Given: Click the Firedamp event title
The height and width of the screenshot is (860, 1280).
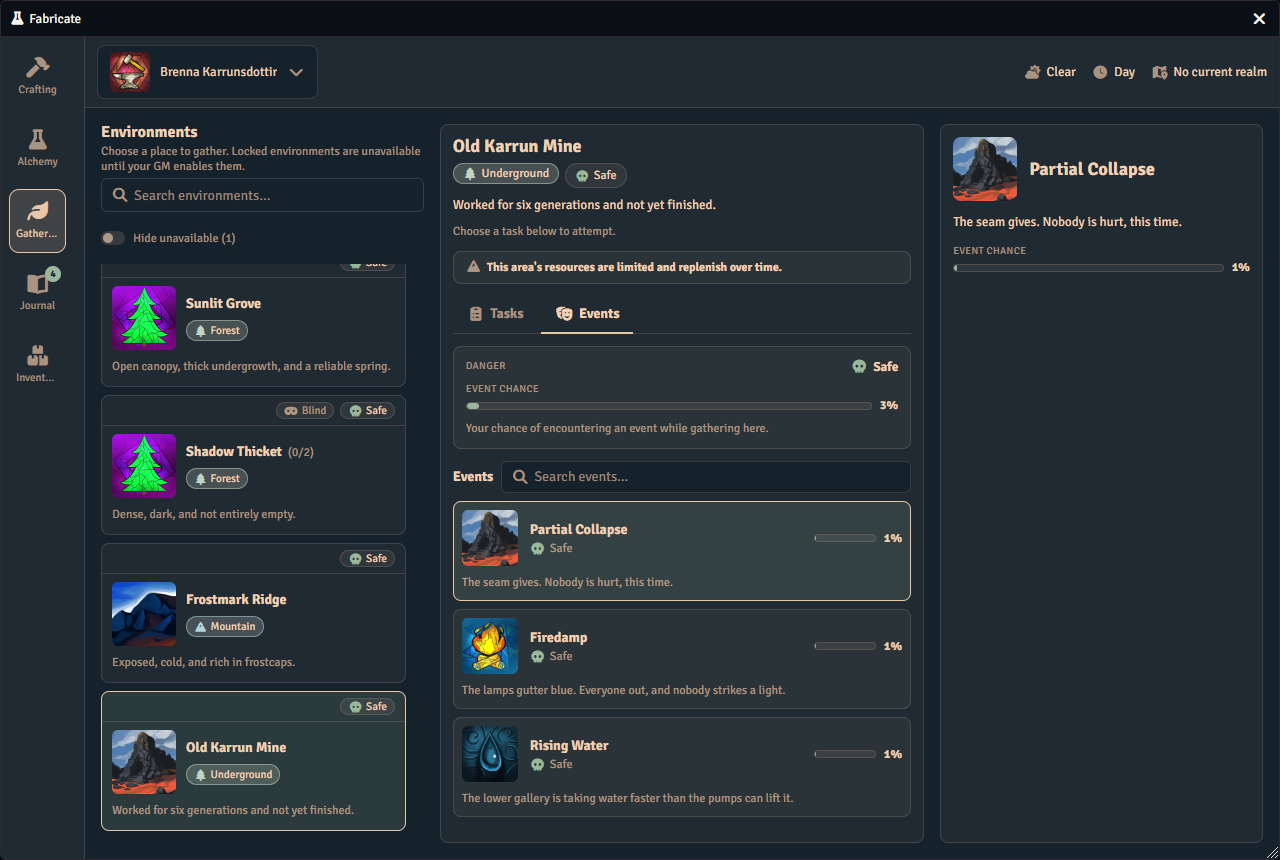Looking at the screenshot, I should point(559,637).
